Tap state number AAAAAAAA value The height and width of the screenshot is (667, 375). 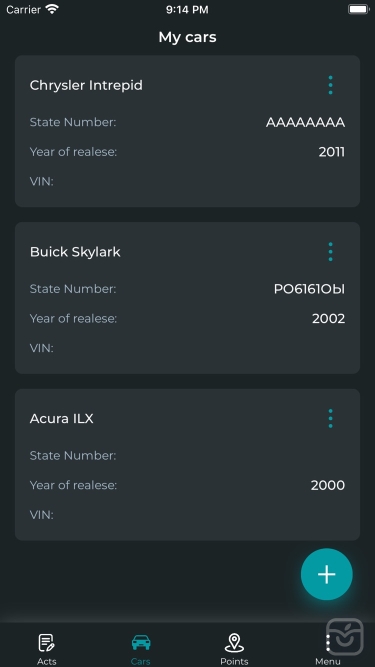point(305,123)
